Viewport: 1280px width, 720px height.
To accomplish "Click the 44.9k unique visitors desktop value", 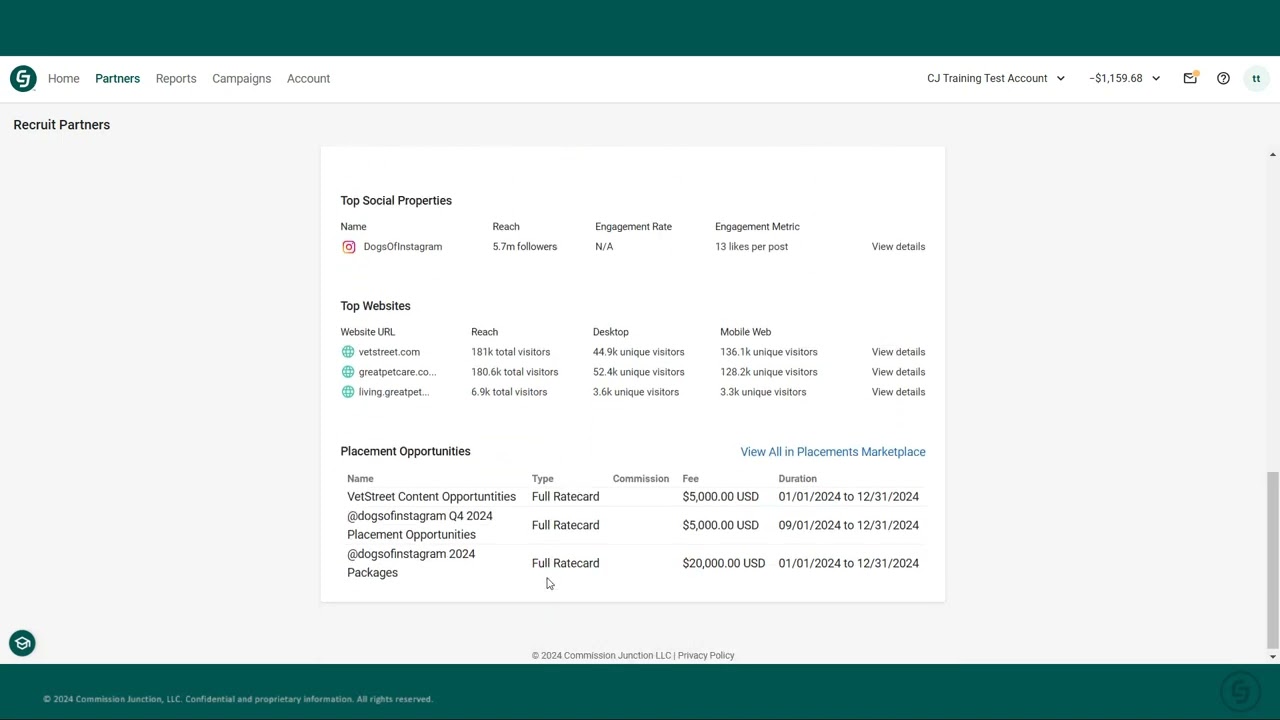I will point(639,352).
